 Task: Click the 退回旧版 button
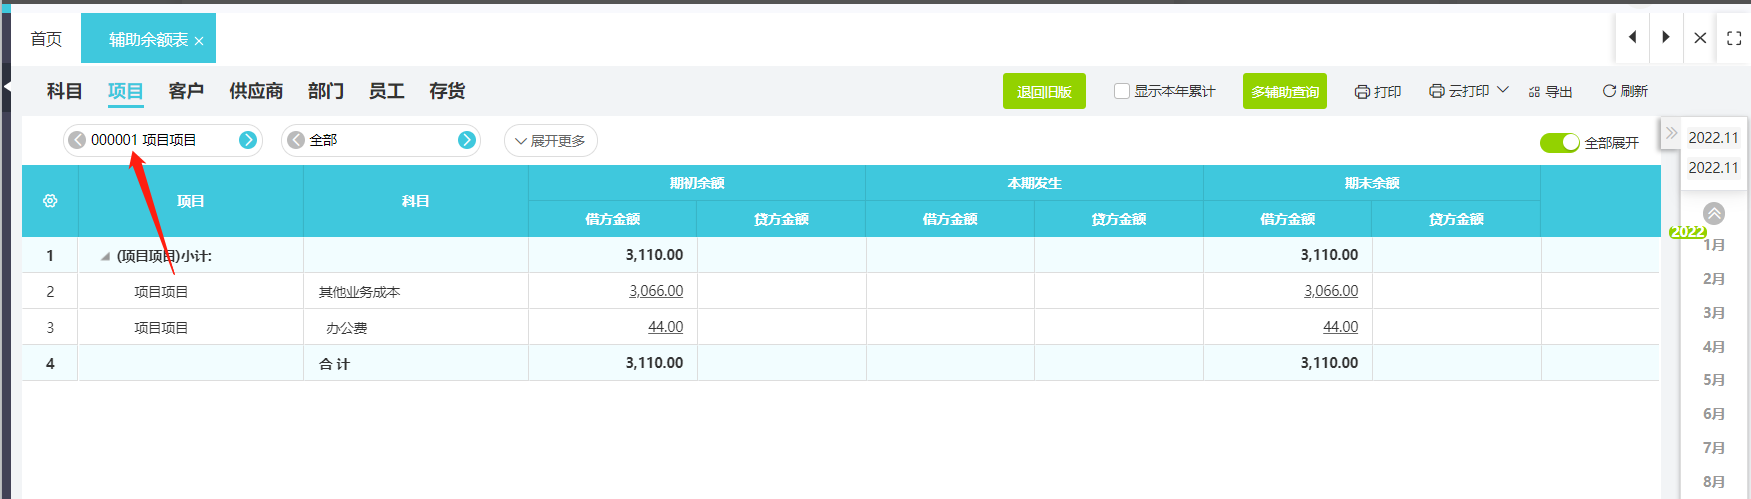[x=1044, y=91]
